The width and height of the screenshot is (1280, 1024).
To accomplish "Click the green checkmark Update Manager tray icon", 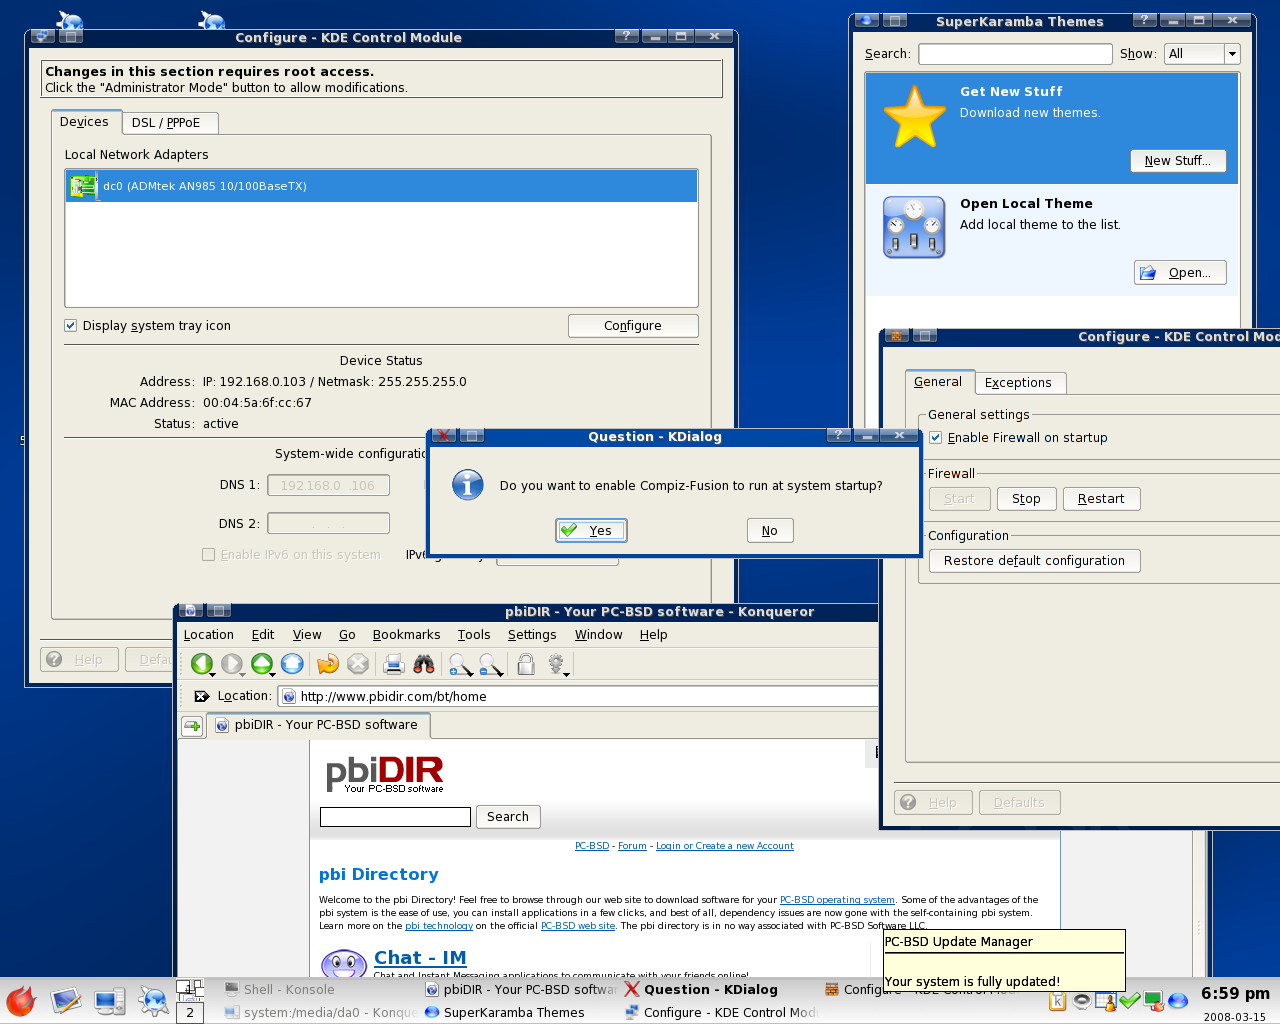I will 1130,1001.
